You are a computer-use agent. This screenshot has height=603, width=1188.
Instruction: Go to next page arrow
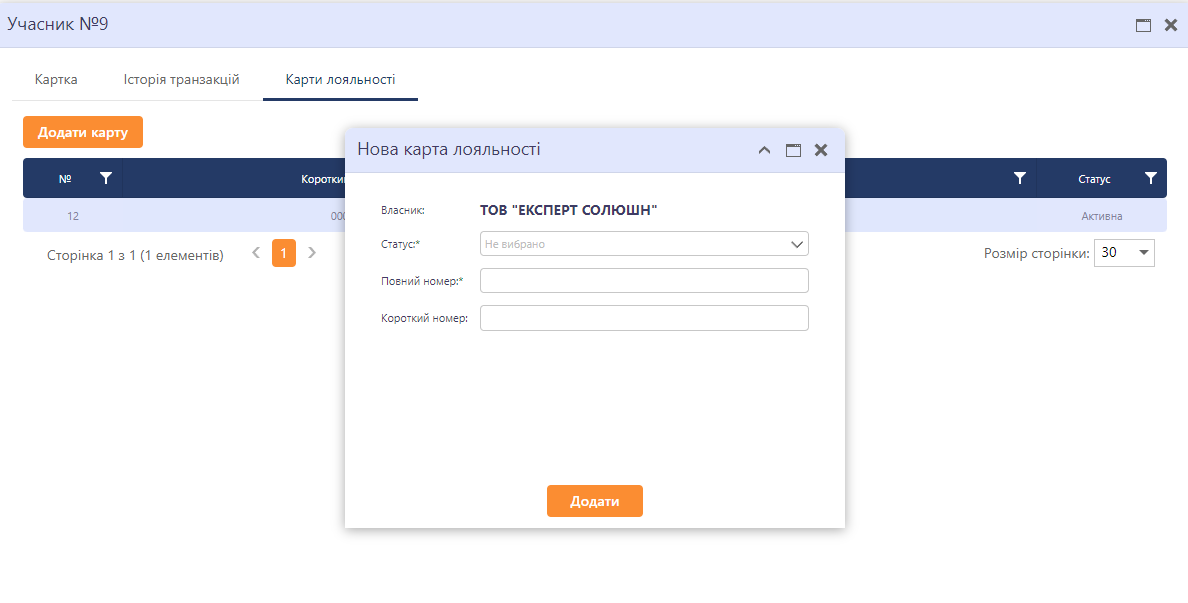point(312,253)
